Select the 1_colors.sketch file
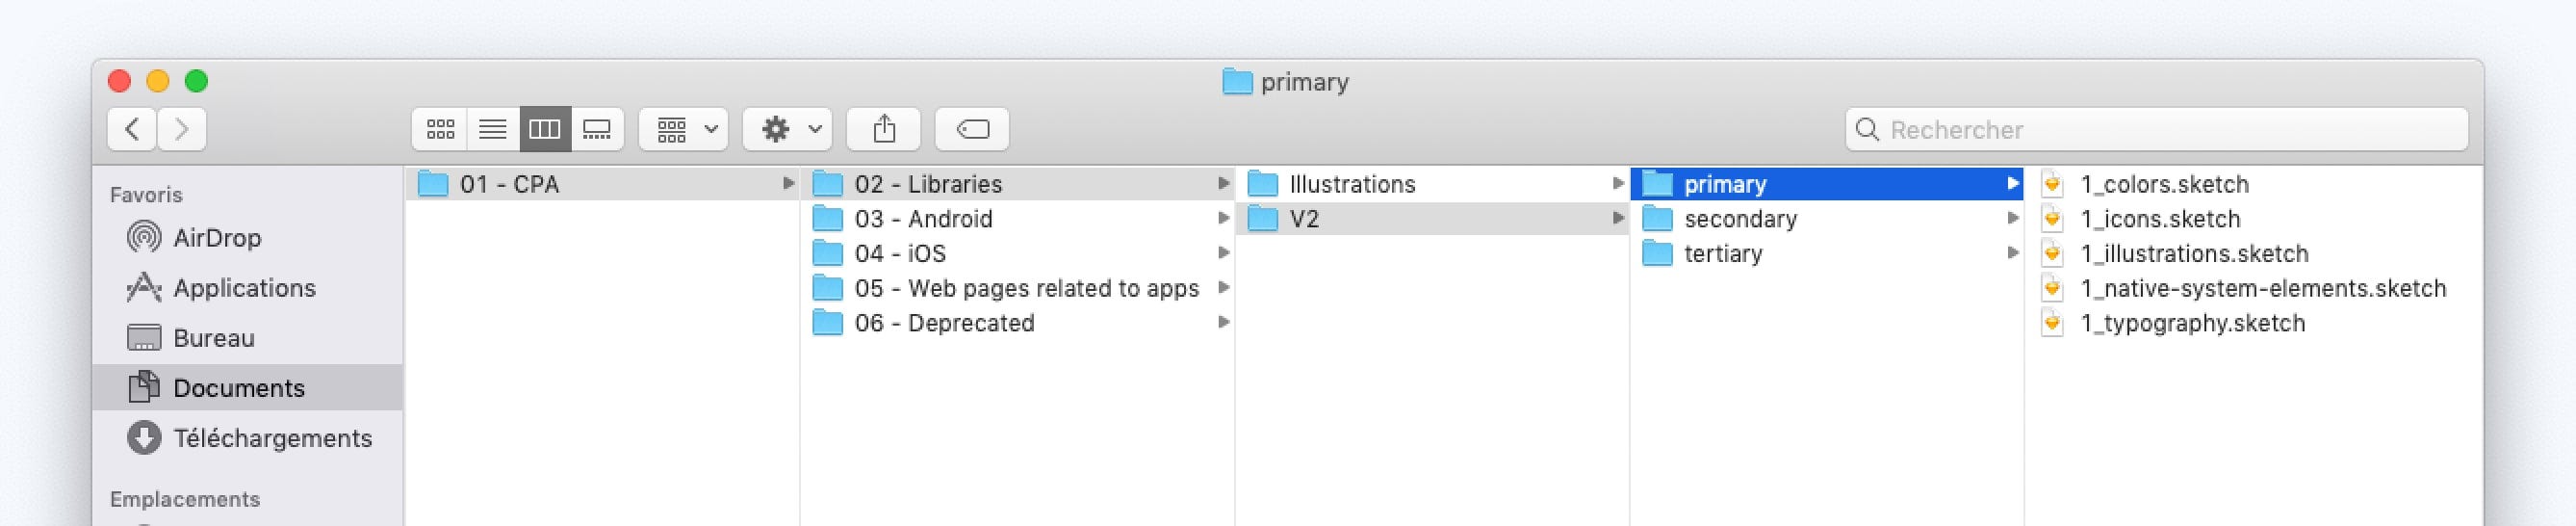 click(2254, 184)
